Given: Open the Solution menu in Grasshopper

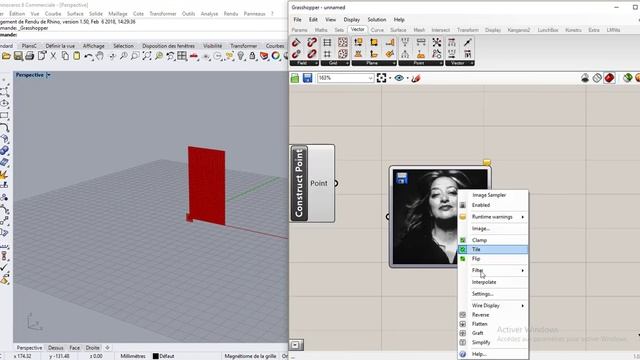Looking at the screenshot, I should (377, 20).
